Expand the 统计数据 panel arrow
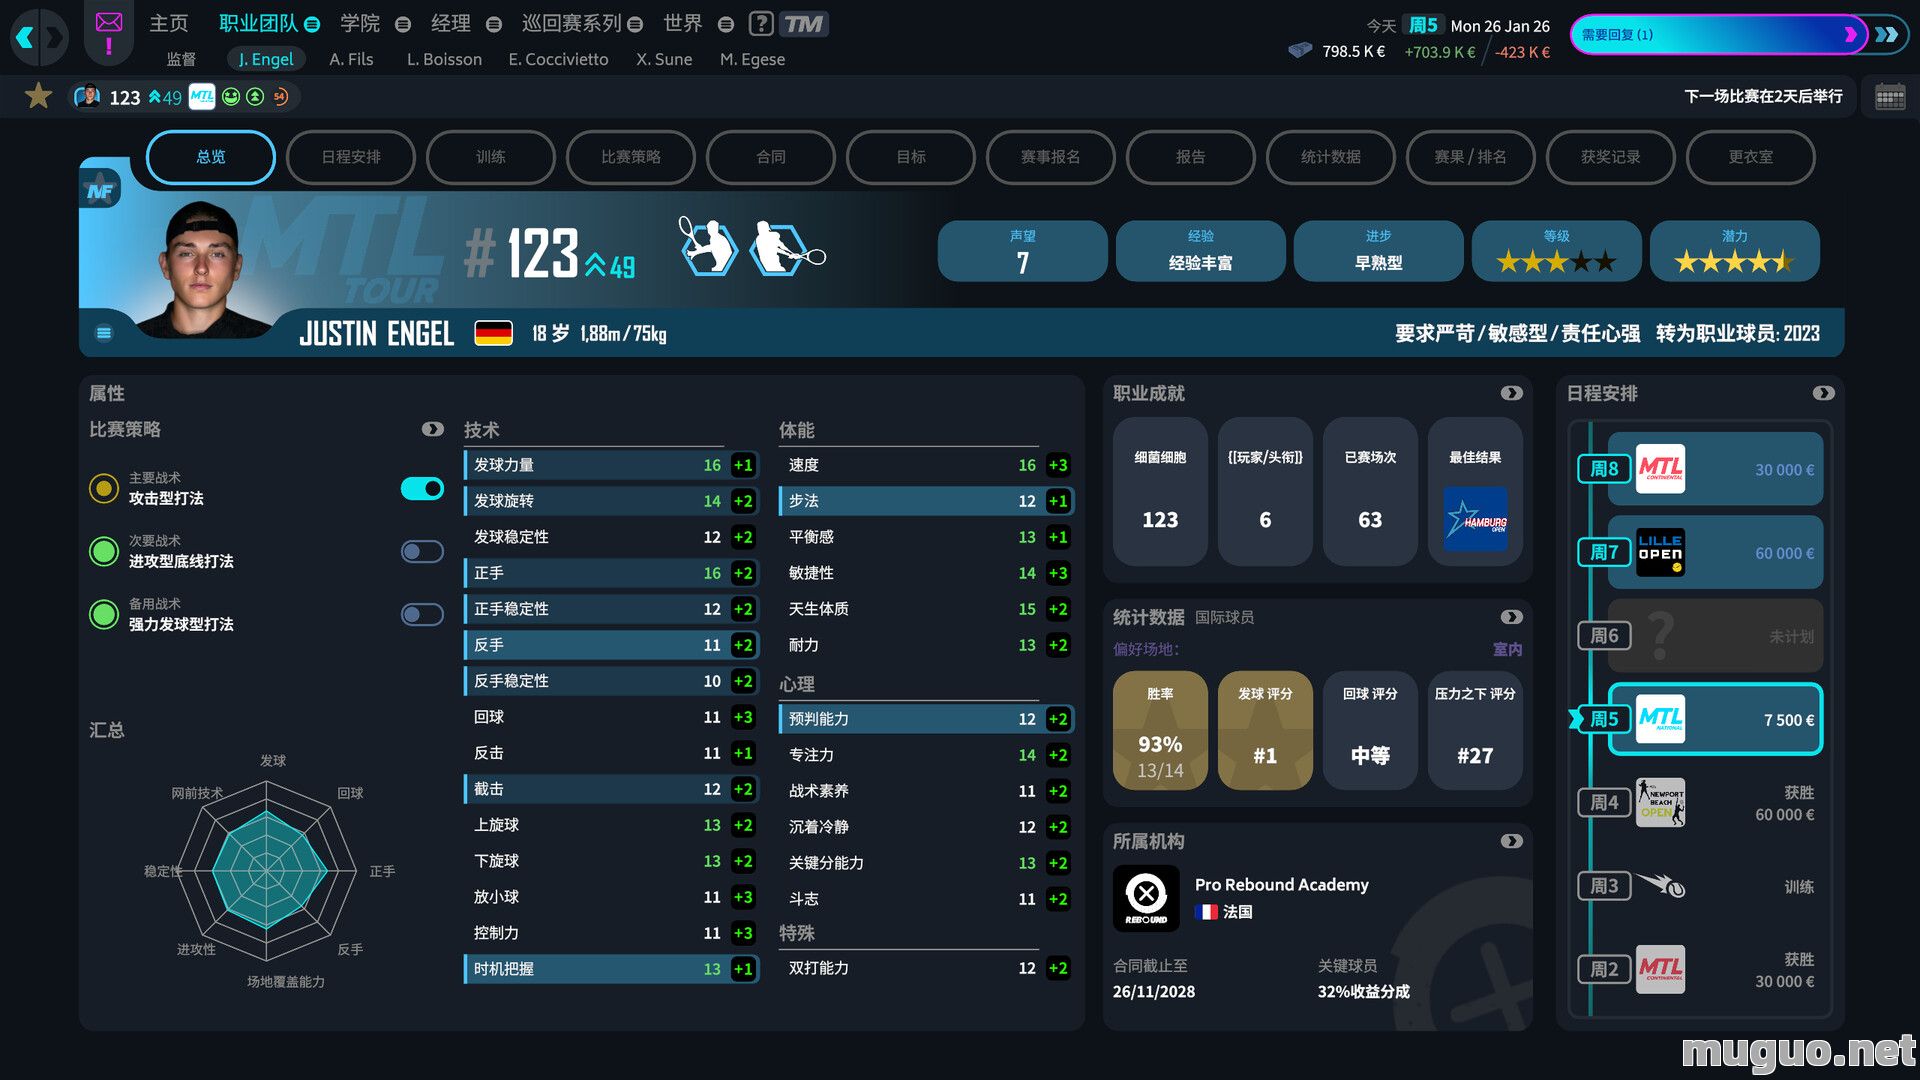Screen dimensions: 1920x1080 (1511, 617)
